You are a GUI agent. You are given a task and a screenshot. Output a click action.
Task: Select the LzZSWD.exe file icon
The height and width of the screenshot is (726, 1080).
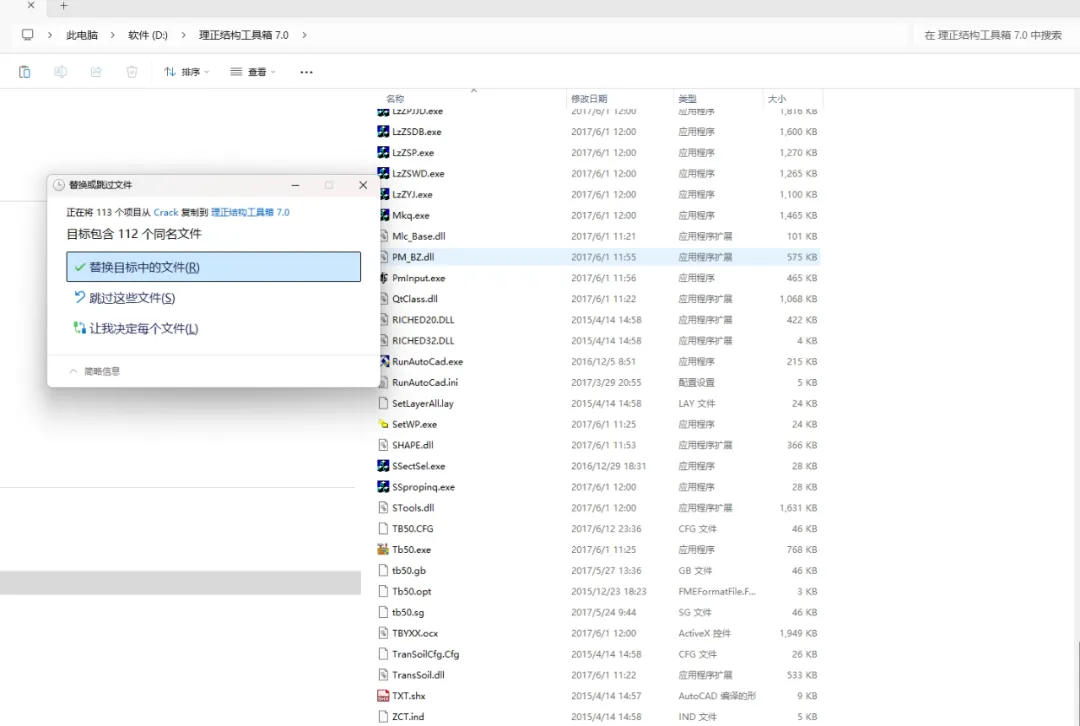click(384, 173)
